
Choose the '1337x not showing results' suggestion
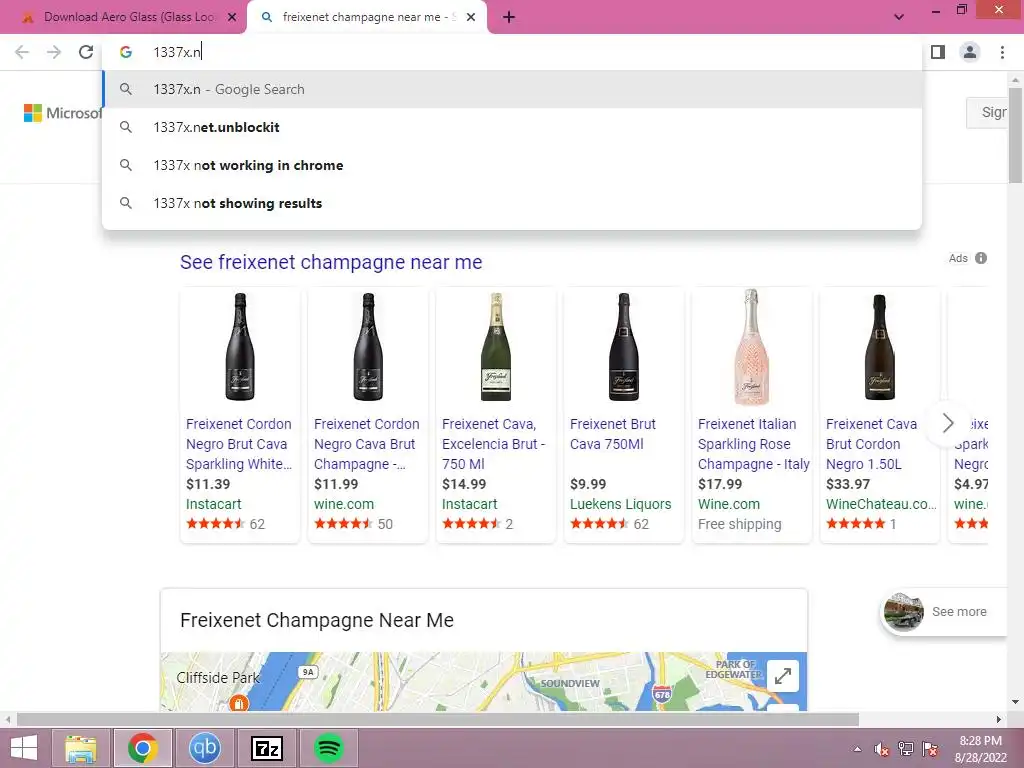click(513, 203)
